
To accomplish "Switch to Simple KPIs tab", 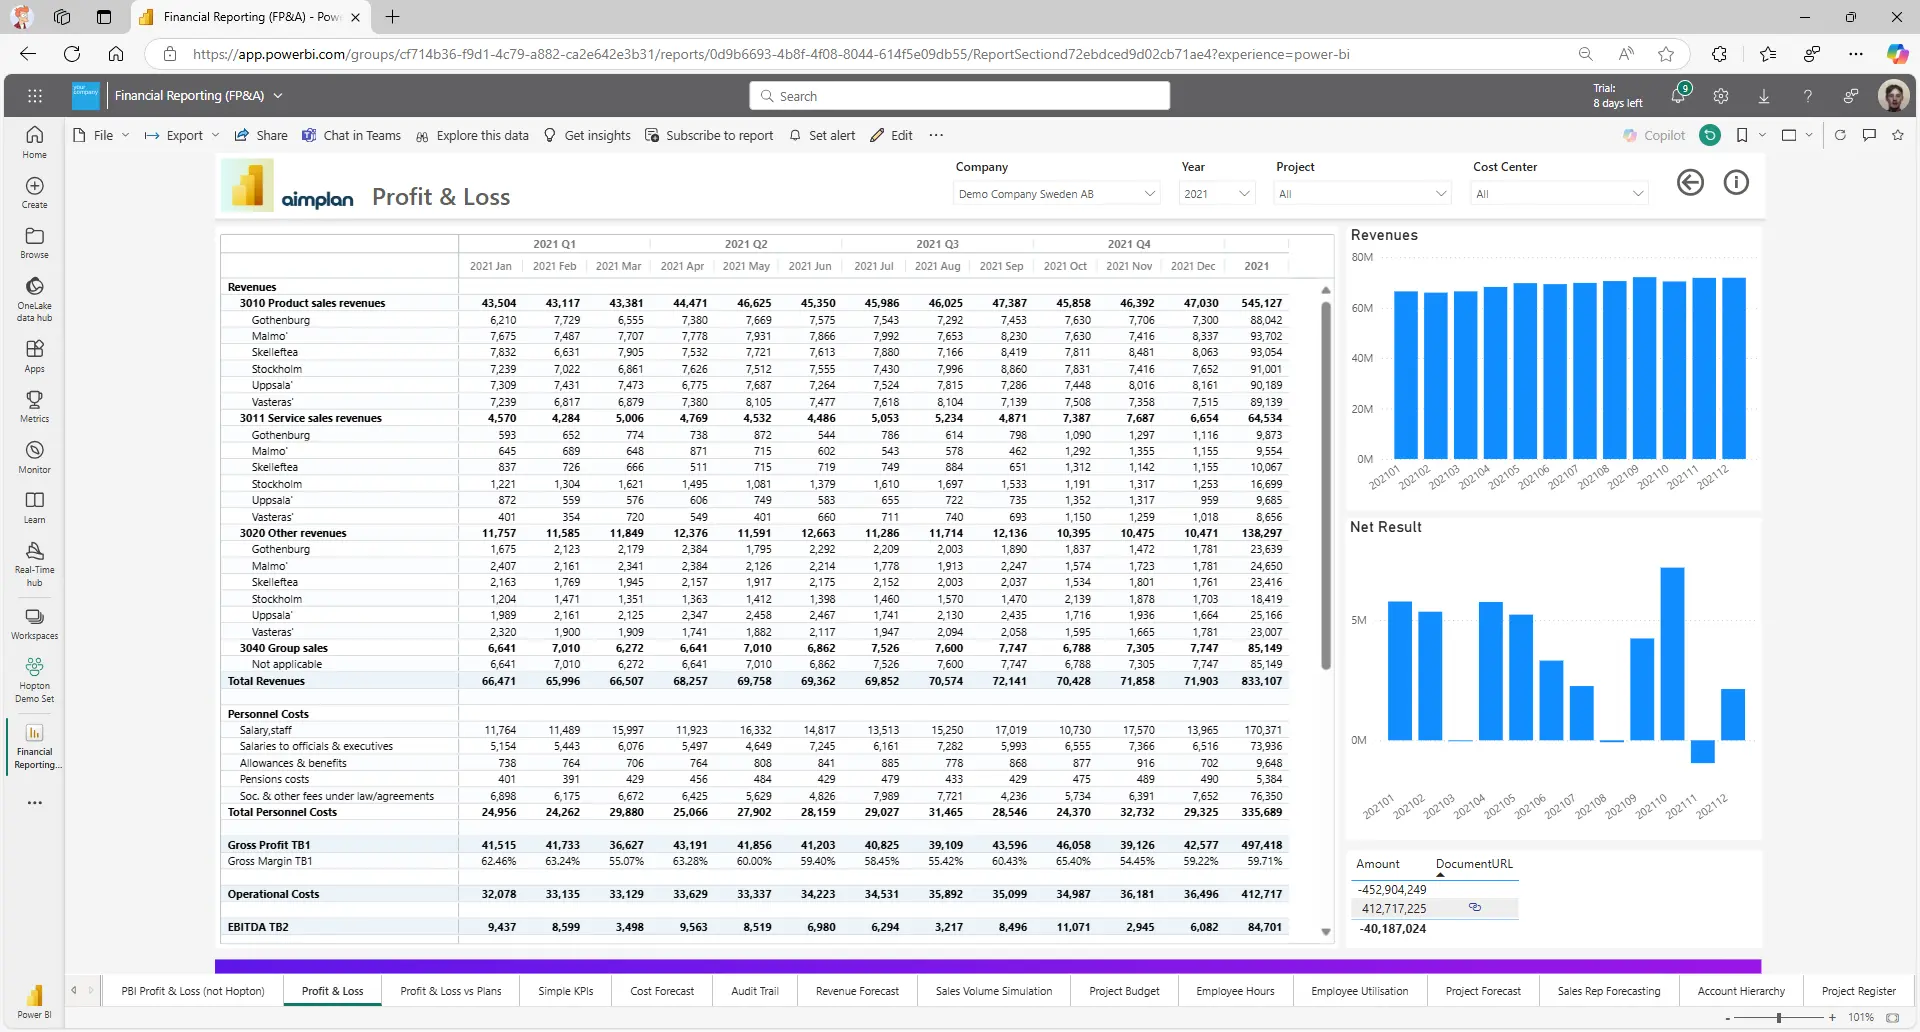I will point(566,991).
